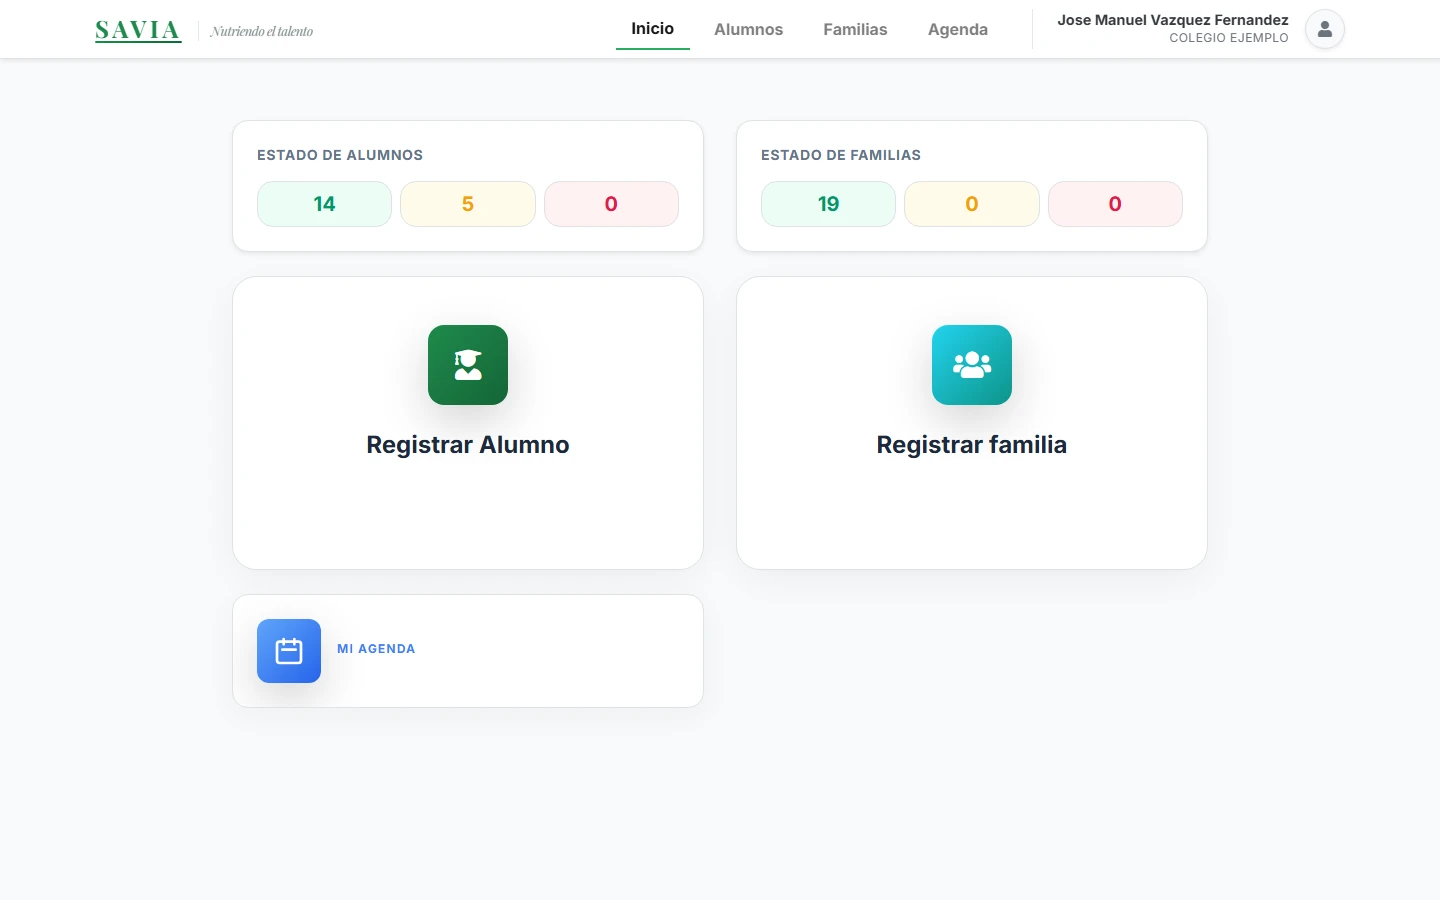1440x900 pixels.
Task: Click the Registrar familia heading
Action: pyautogui.click(x=972, y=445)
